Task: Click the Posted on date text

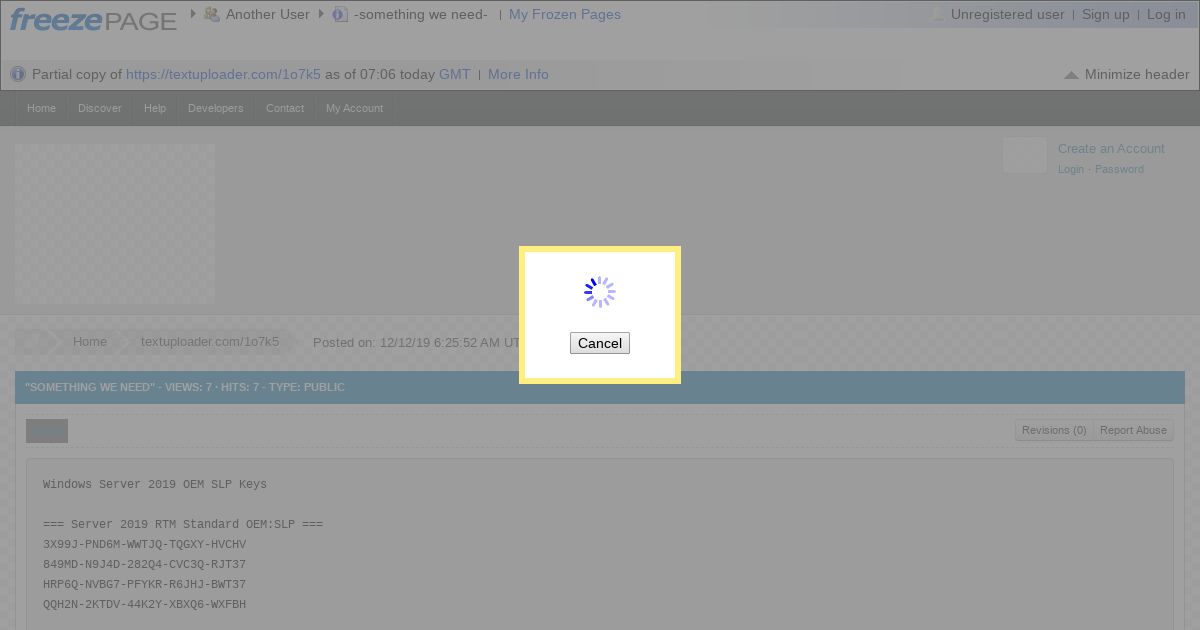Action: point(414,342)
